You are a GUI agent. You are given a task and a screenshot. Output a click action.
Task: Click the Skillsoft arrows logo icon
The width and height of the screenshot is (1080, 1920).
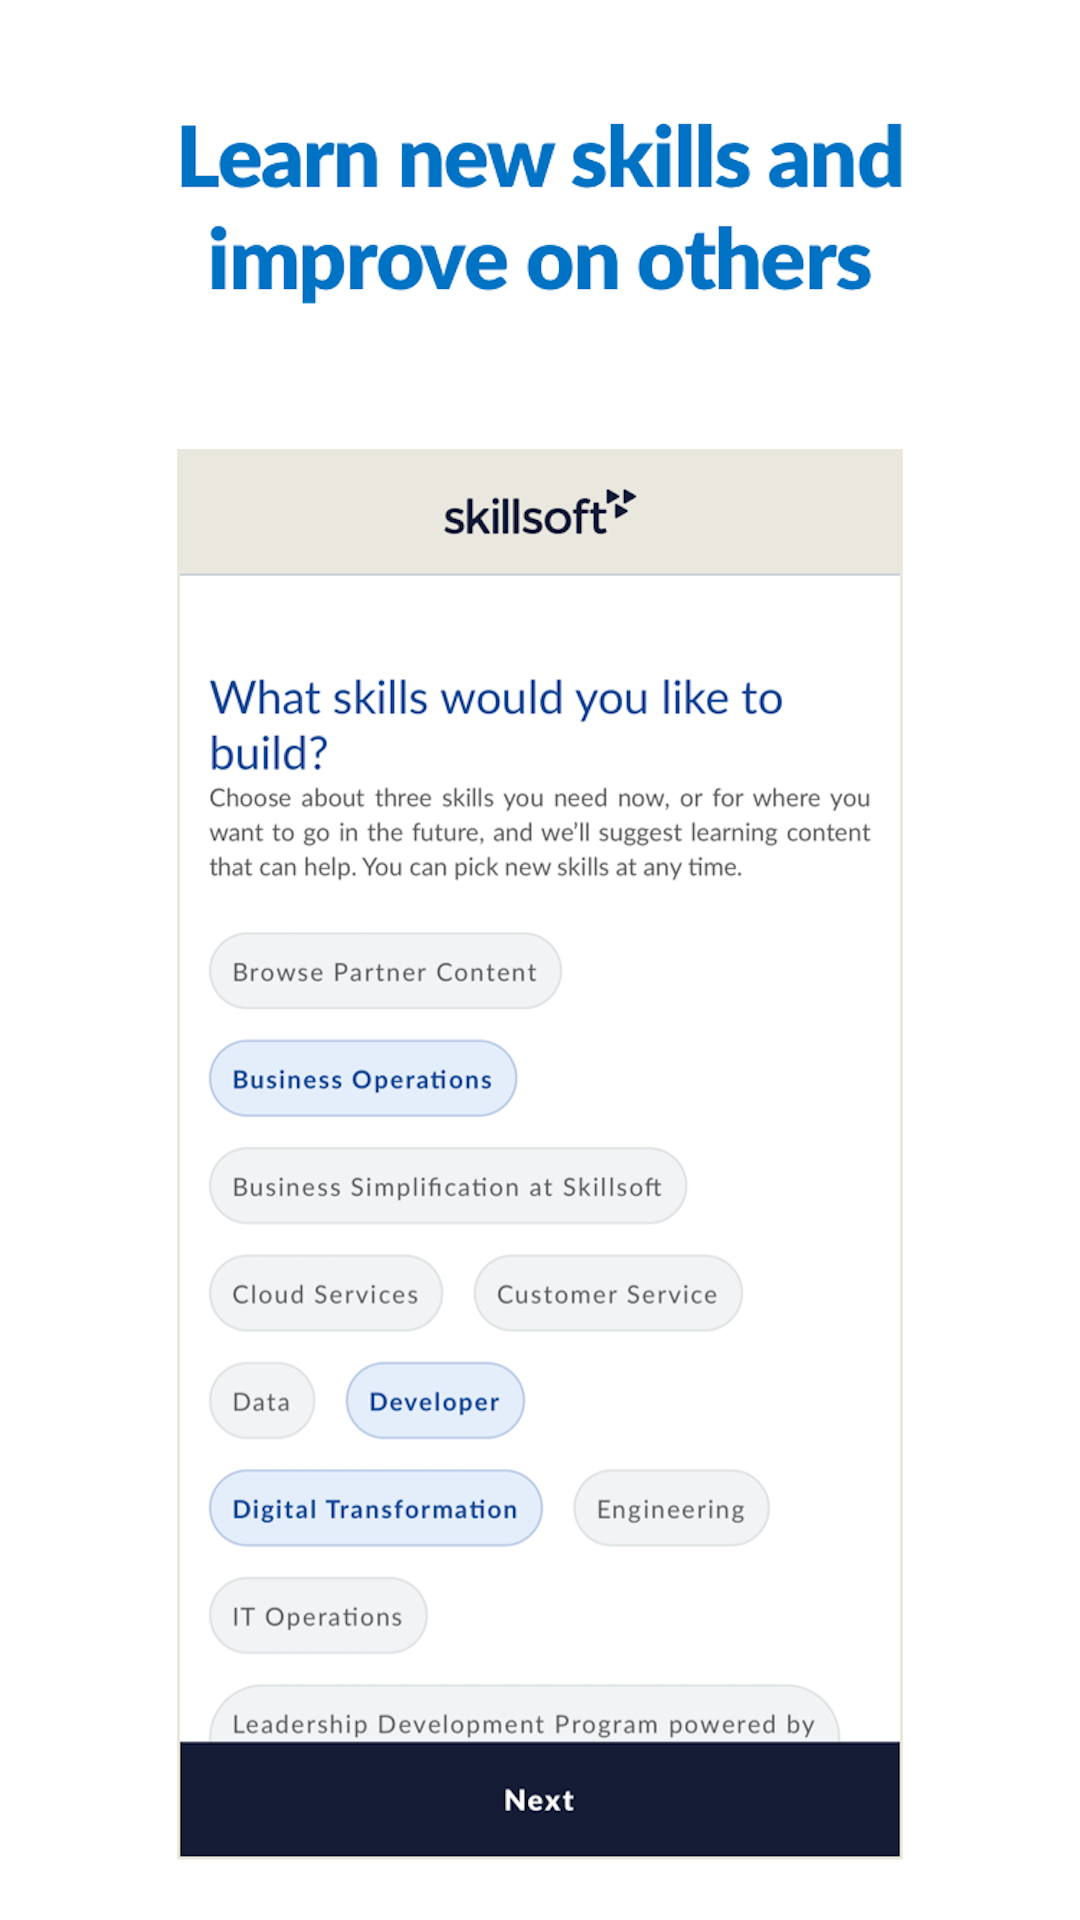click(x=621, y=503)
